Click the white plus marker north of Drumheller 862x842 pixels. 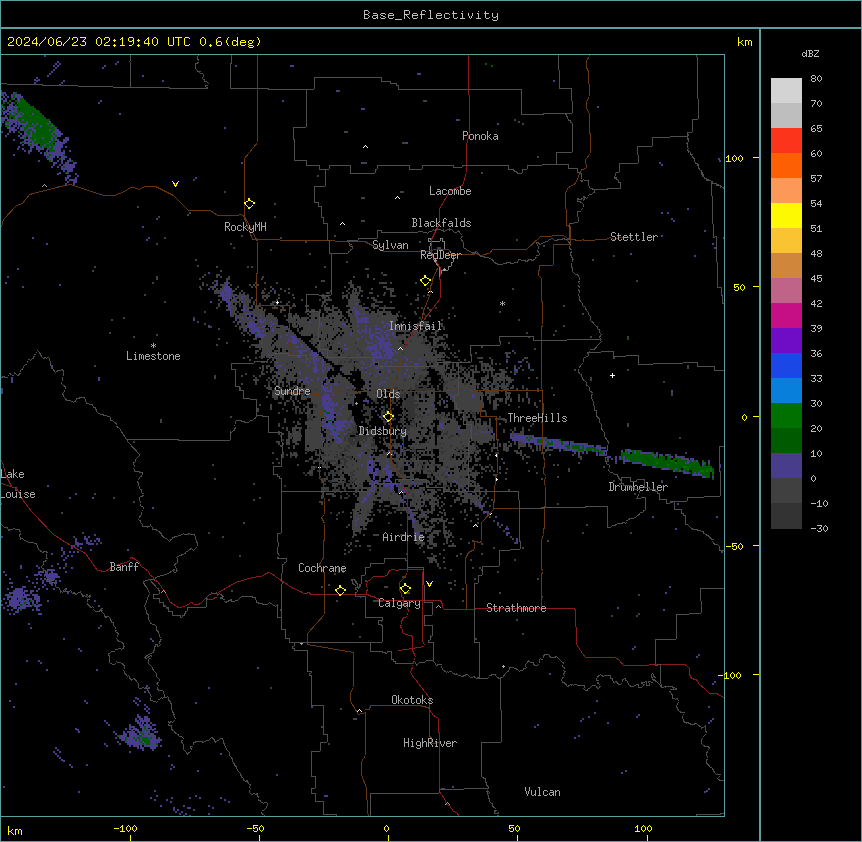[x=612, y=375]
